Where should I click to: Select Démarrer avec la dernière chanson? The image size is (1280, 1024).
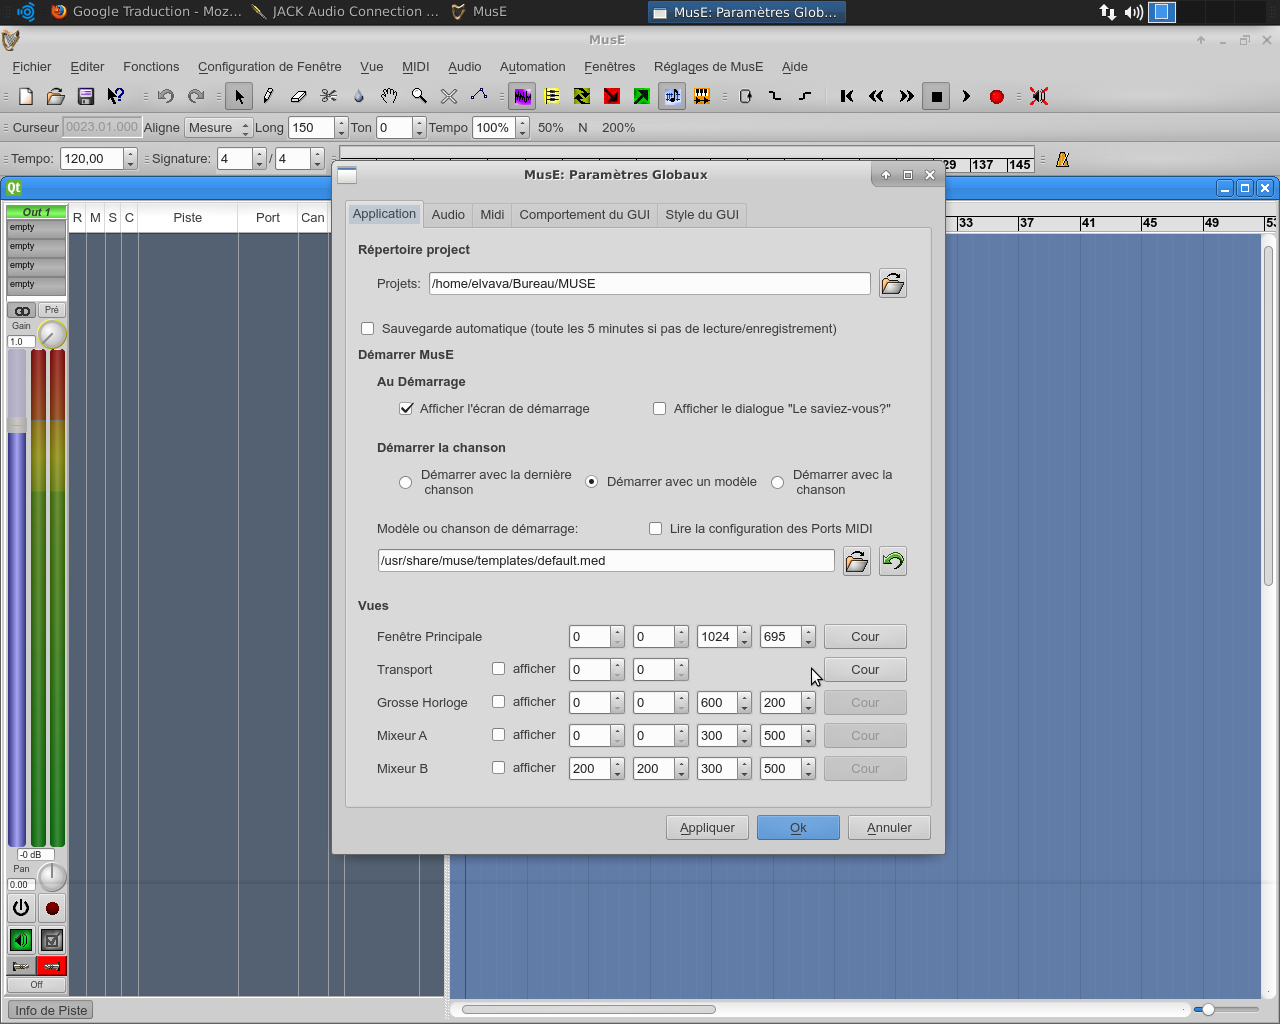405,482
